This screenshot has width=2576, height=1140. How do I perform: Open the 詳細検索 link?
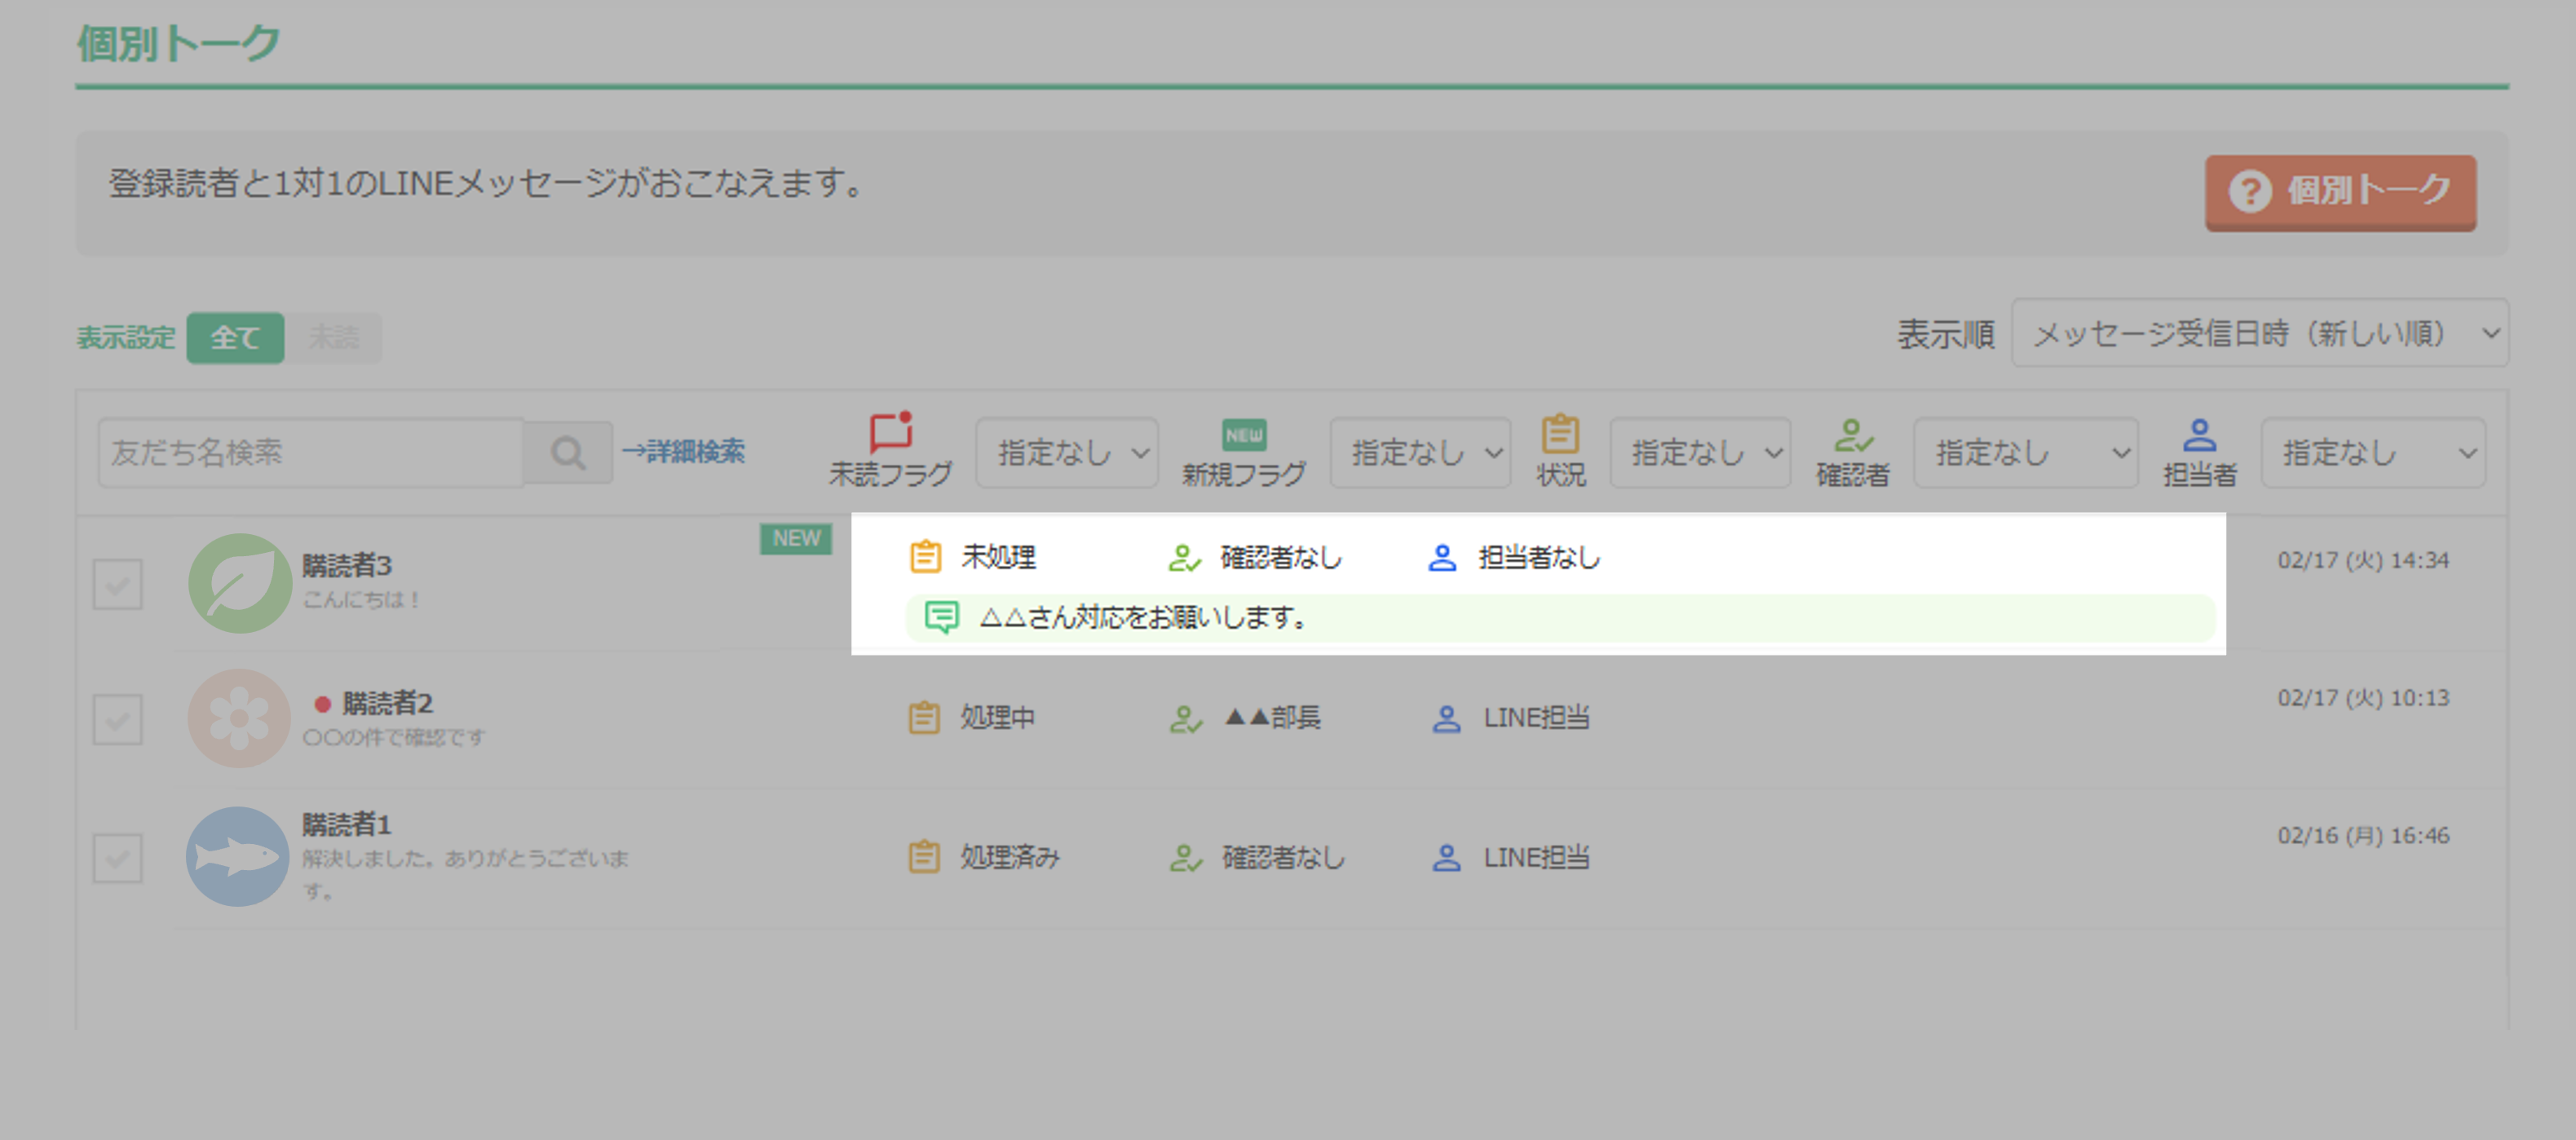[684, 452]
